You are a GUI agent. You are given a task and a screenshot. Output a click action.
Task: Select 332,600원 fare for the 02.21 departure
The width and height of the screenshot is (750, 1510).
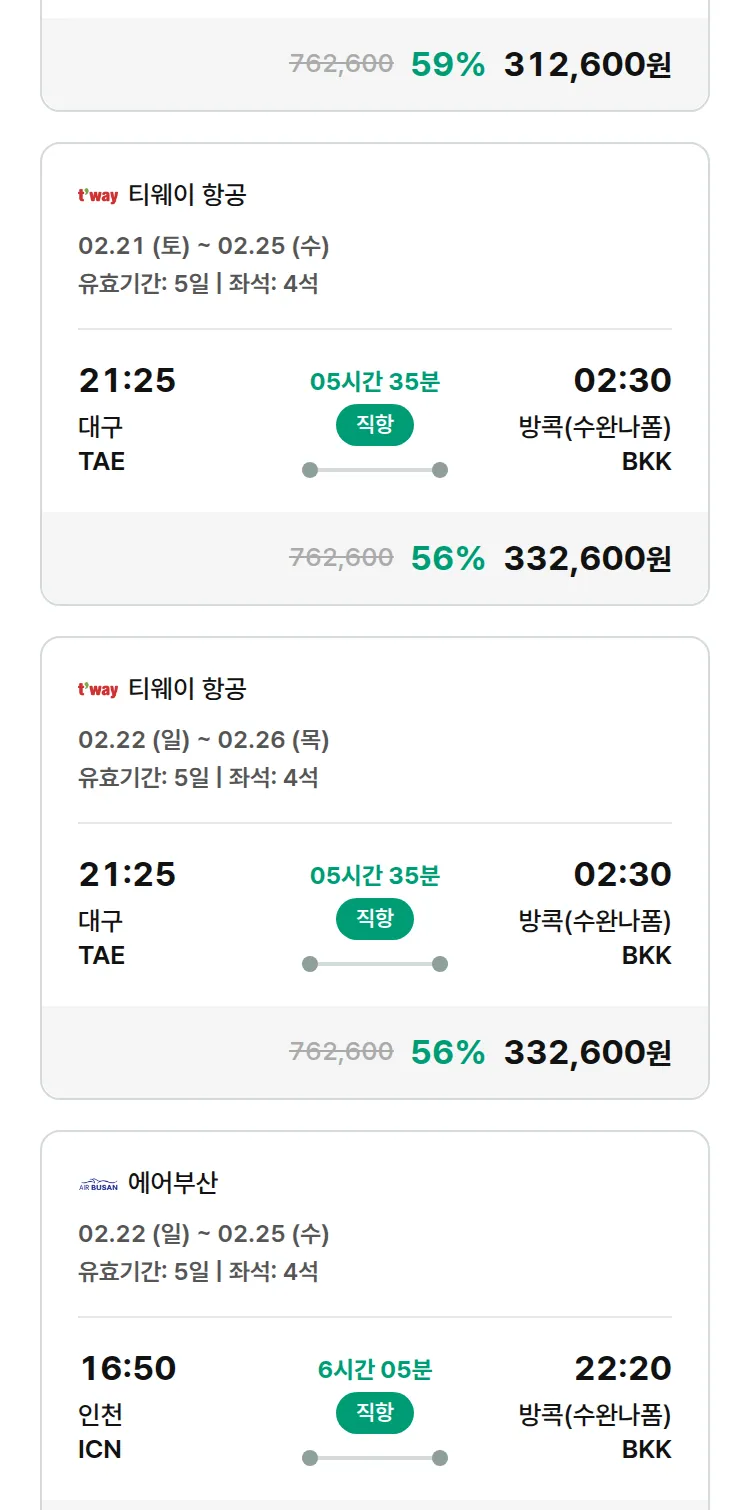click(x=587, y=558)
